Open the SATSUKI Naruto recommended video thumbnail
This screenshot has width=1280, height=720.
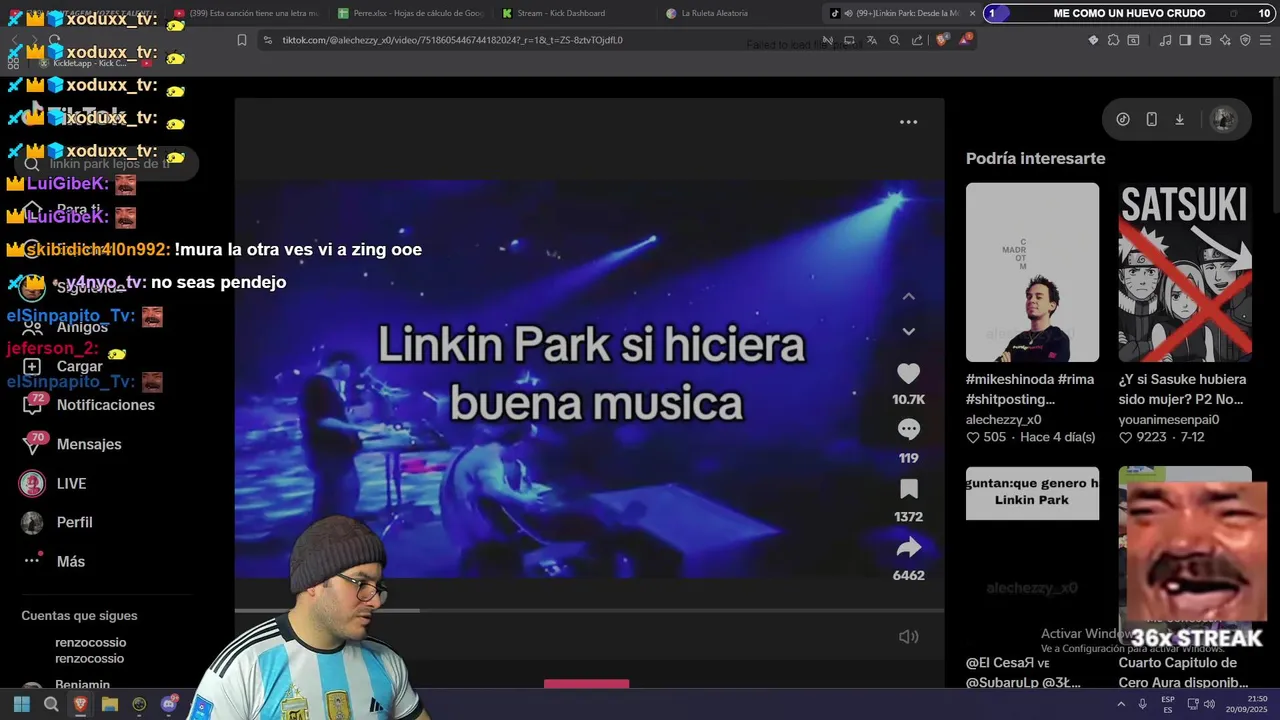pos(1185,272)
